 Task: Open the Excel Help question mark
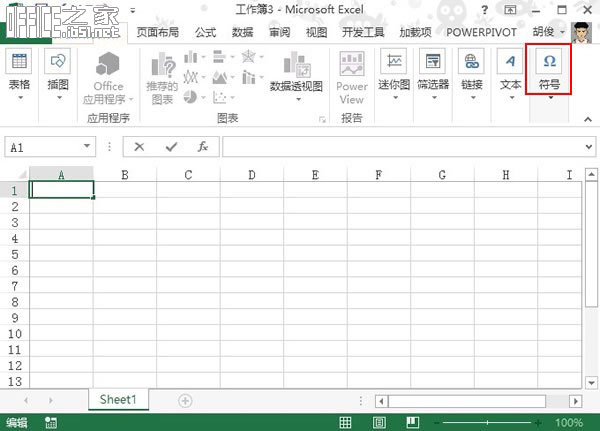(x=484, y=10)
